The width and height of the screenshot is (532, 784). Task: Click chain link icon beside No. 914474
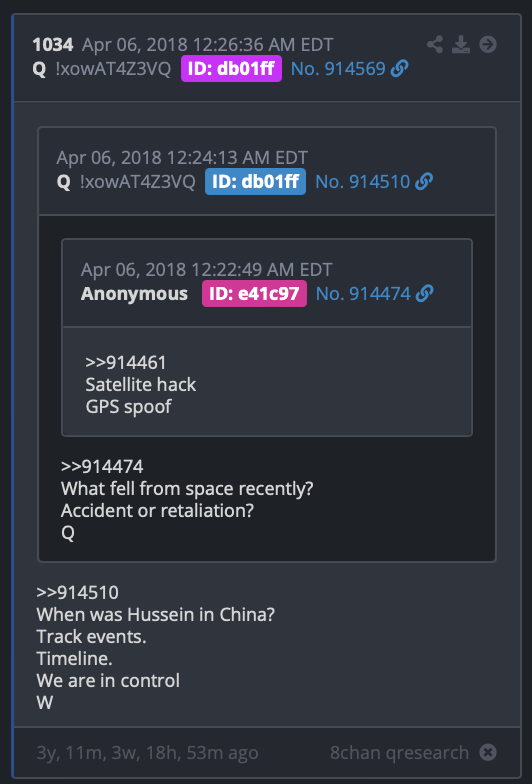[x=424, y=294]
